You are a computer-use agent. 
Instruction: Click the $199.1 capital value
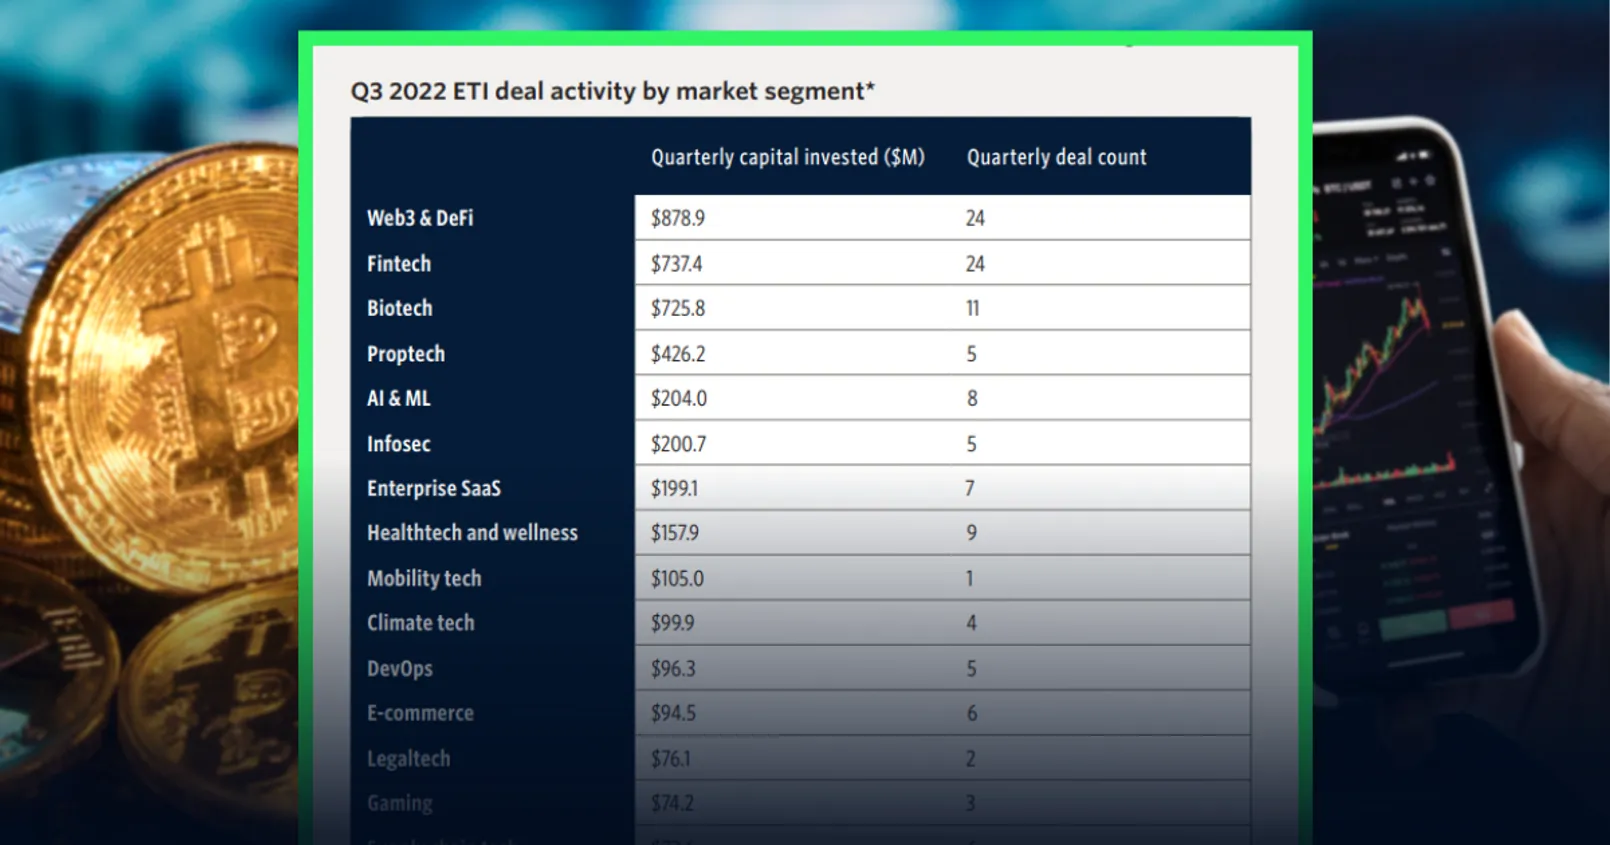point(674,488)
